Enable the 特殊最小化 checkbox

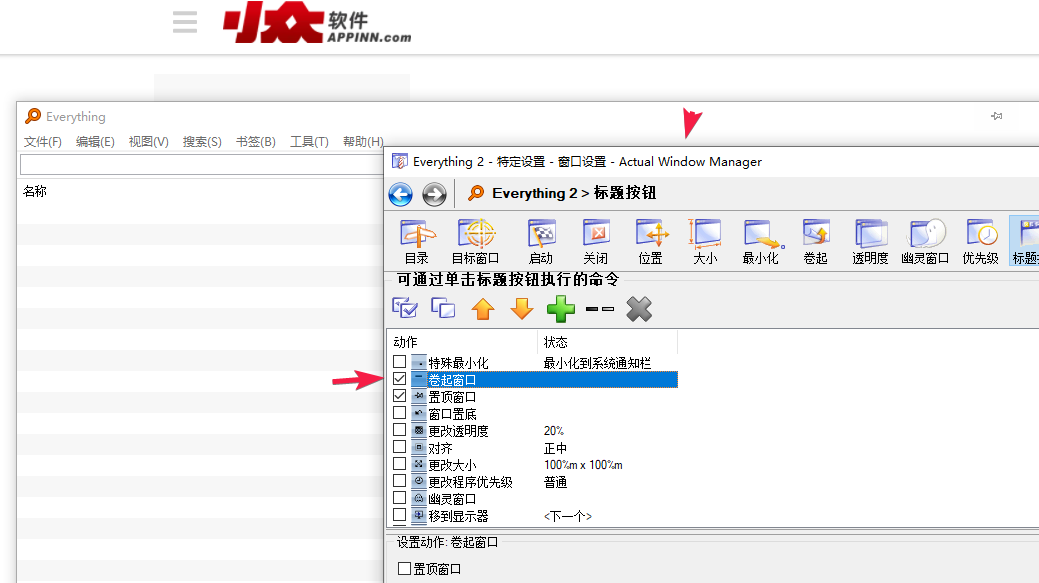click(x=400, y=362)
